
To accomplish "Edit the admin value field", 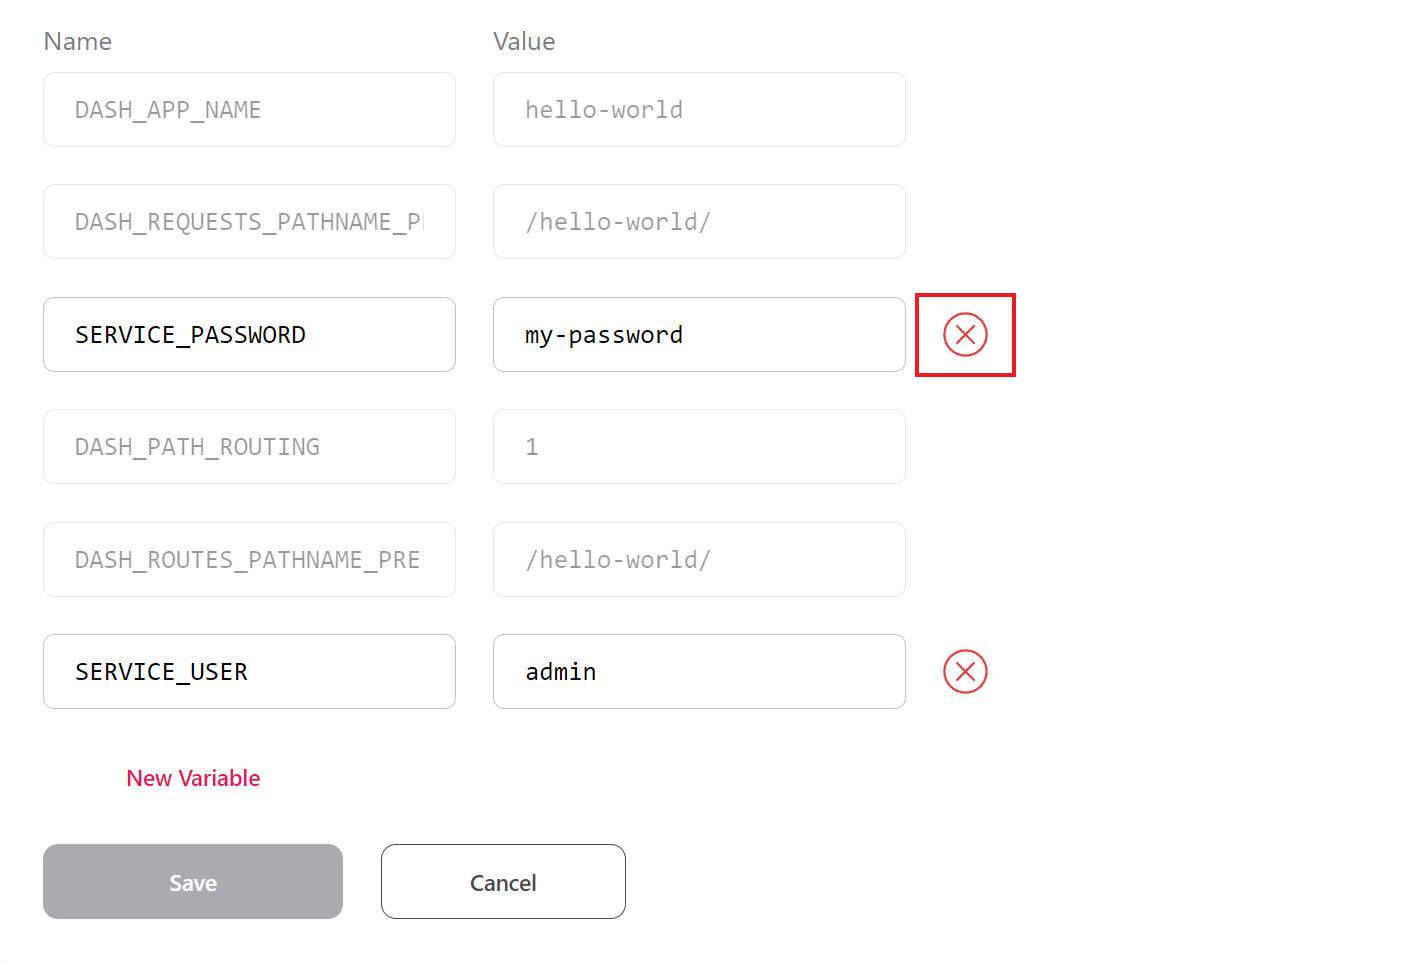I will click(x=699, y=672).
